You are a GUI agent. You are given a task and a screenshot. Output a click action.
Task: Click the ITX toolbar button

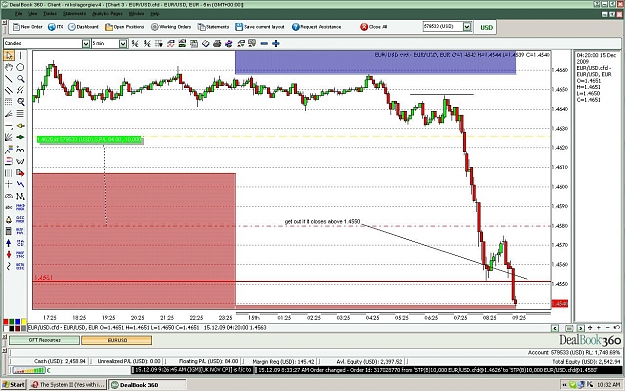(x=55, y=27)
